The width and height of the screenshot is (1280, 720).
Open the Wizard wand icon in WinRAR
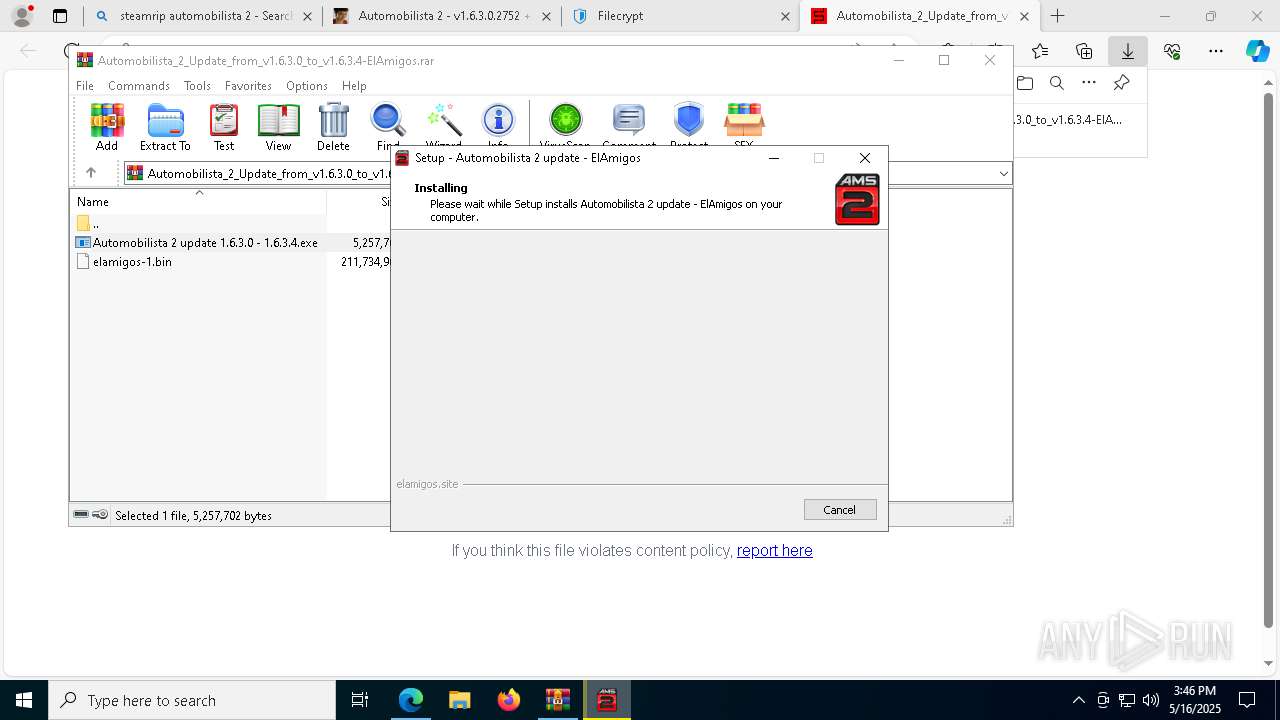click(x=443, y=123)
